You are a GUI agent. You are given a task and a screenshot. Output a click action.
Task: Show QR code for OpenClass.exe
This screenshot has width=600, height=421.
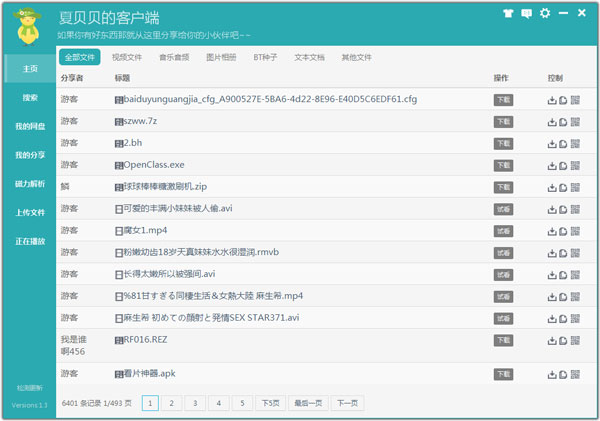575,165
